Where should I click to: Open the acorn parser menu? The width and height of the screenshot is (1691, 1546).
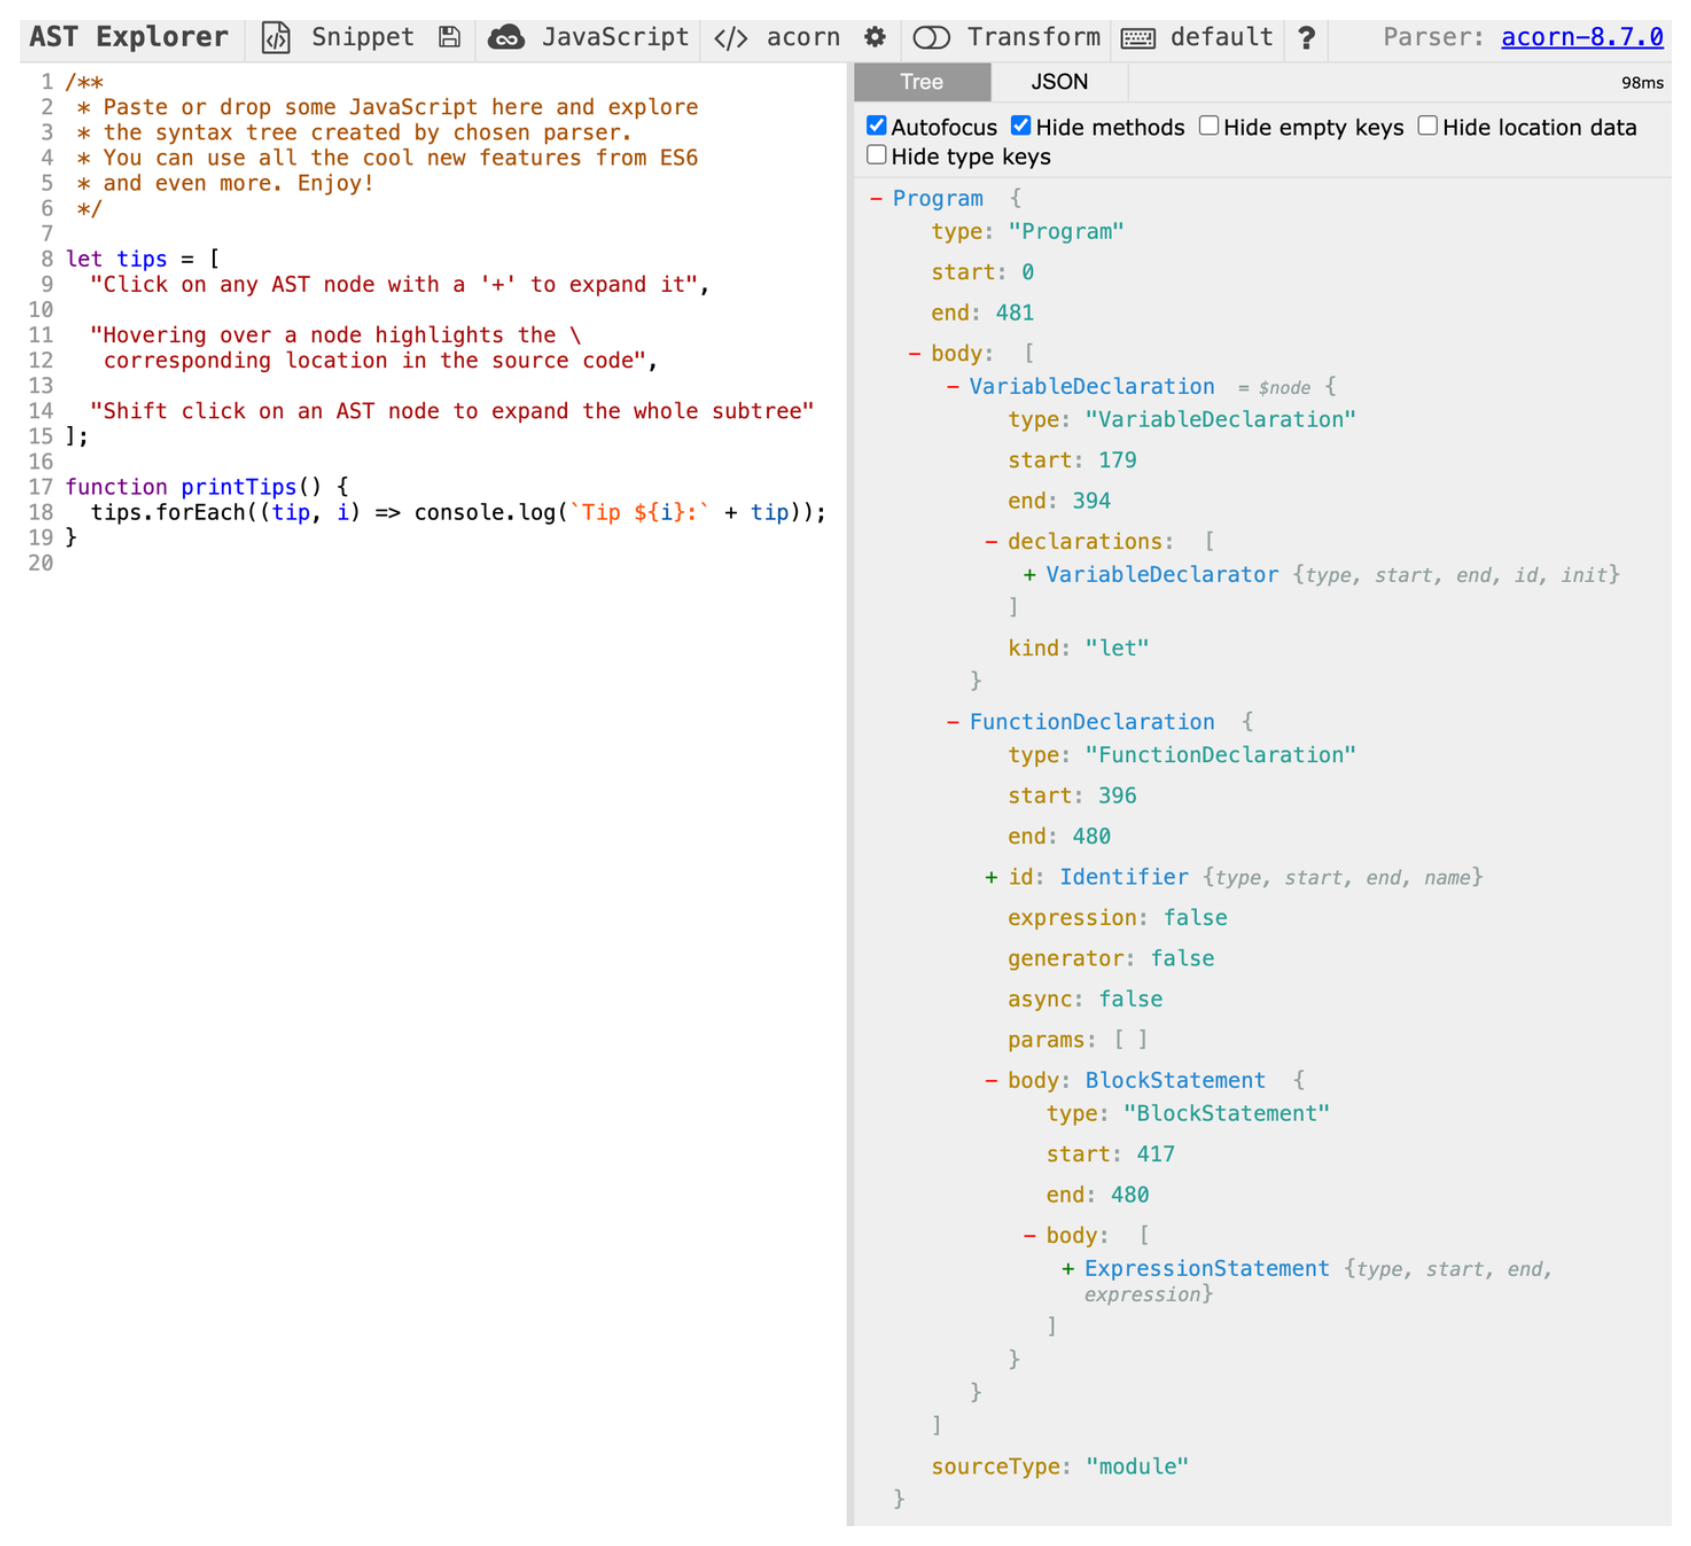tap(803, 38)
